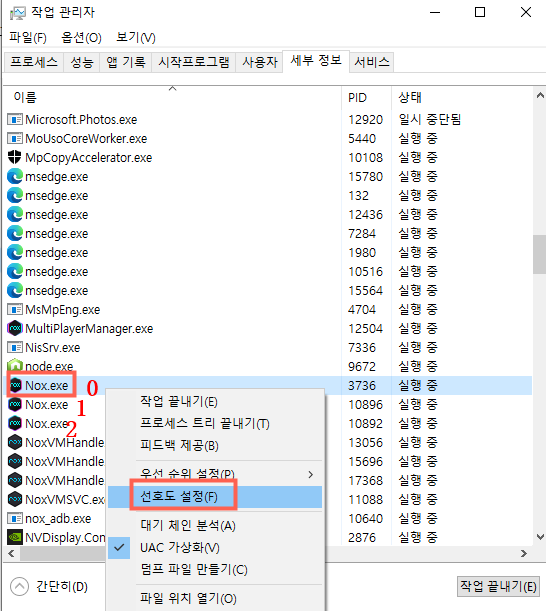Click the MpCopyAccelerator.exe shield icon
546x611 pixels.
point(15,157)
